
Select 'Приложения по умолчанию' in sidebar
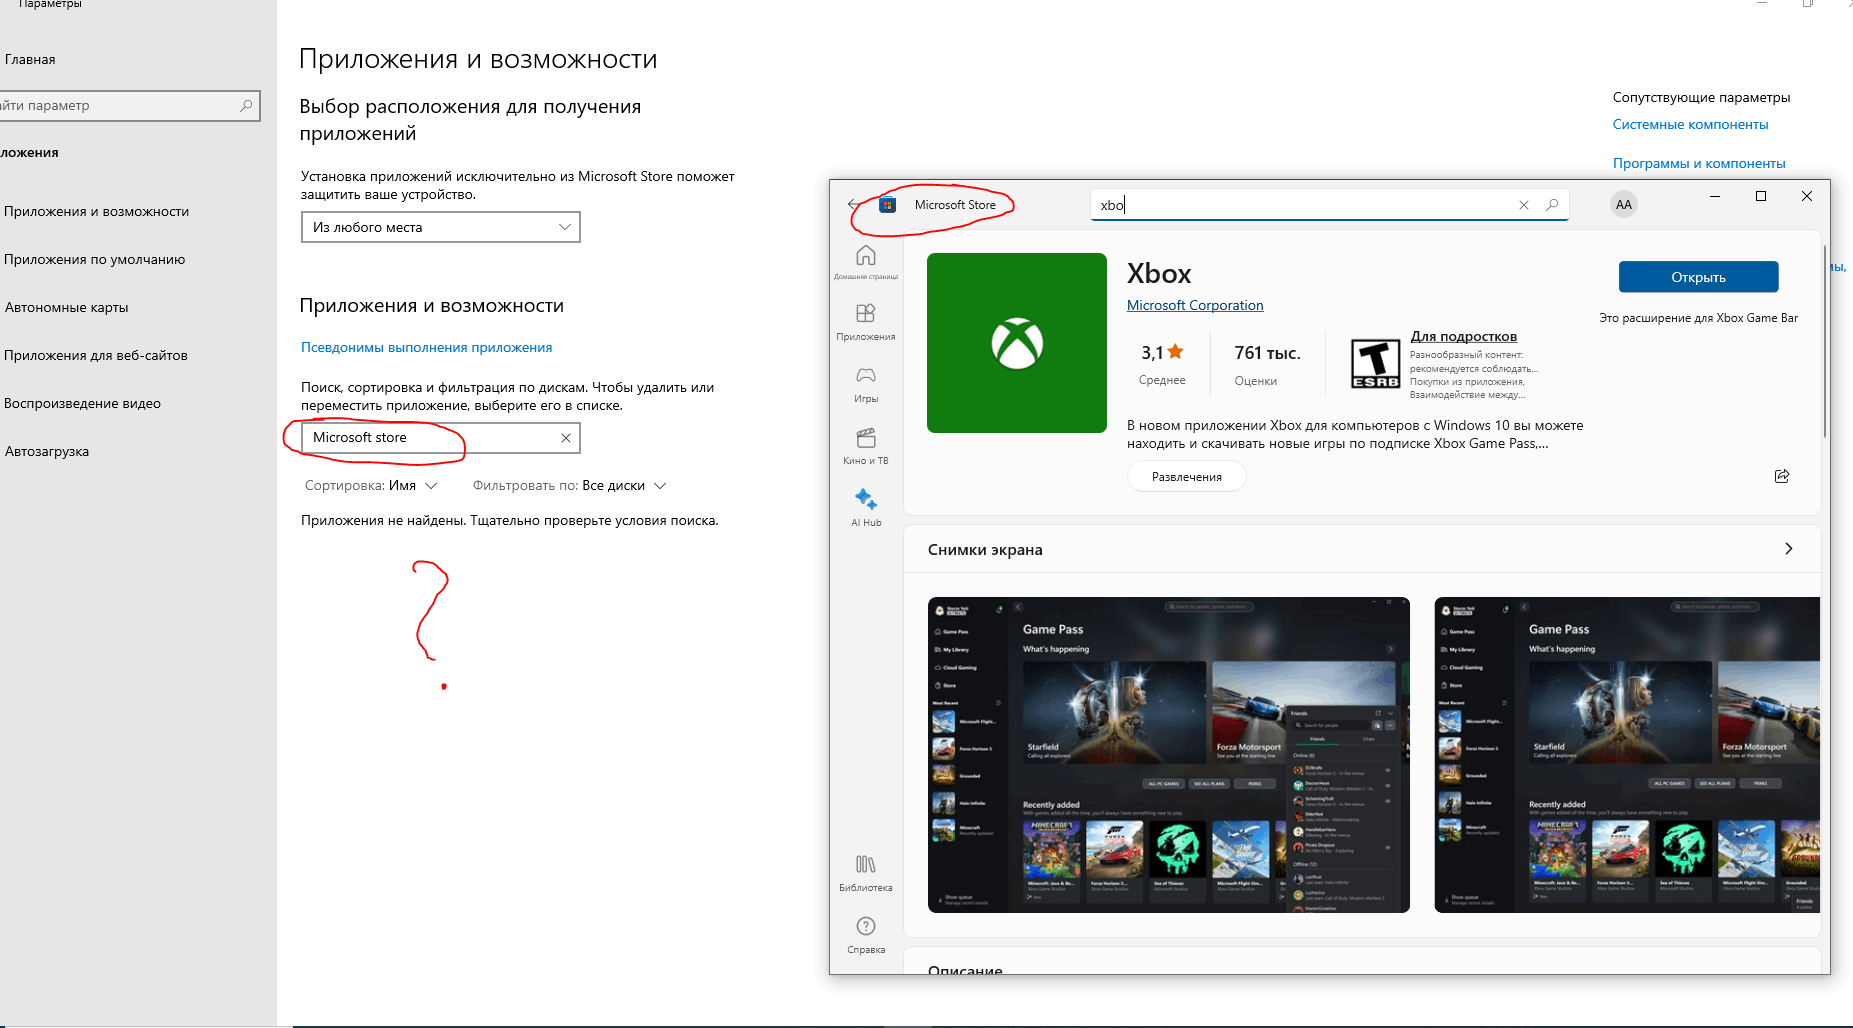tap(95, 259)
